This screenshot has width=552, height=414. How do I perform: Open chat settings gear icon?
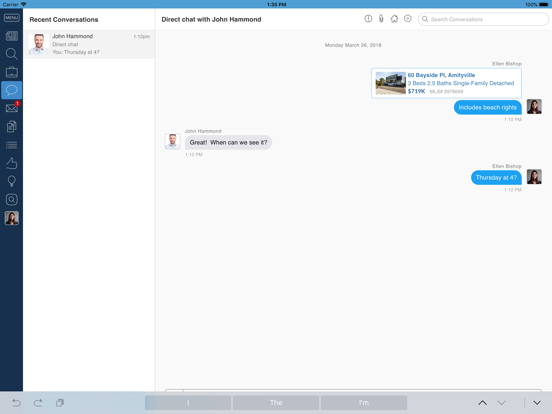click(408, 19)
